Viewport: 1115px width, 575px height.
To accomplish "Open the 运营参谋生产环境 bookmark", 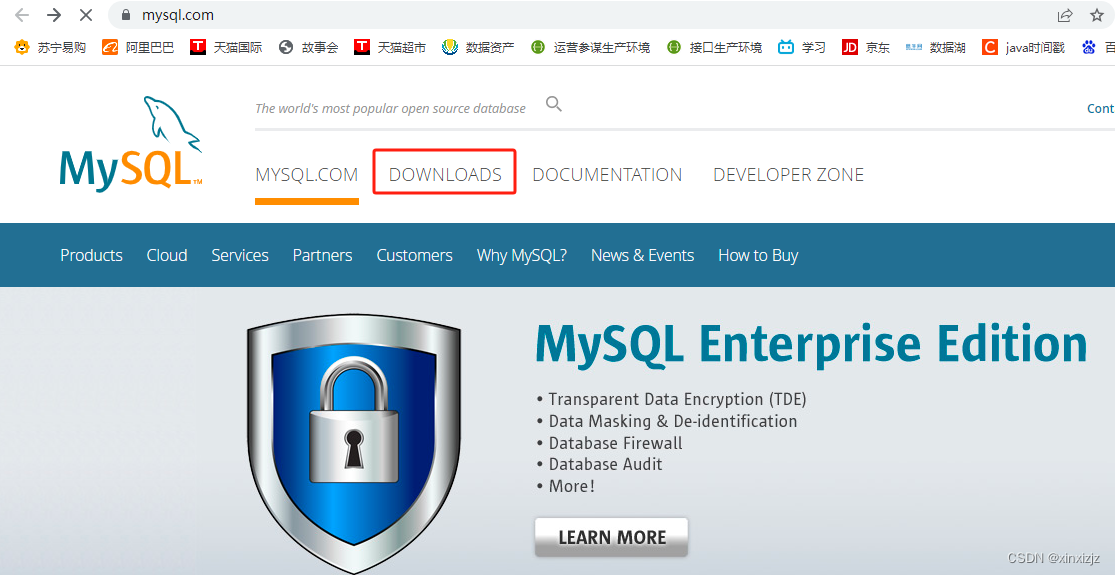I will 590,48.
